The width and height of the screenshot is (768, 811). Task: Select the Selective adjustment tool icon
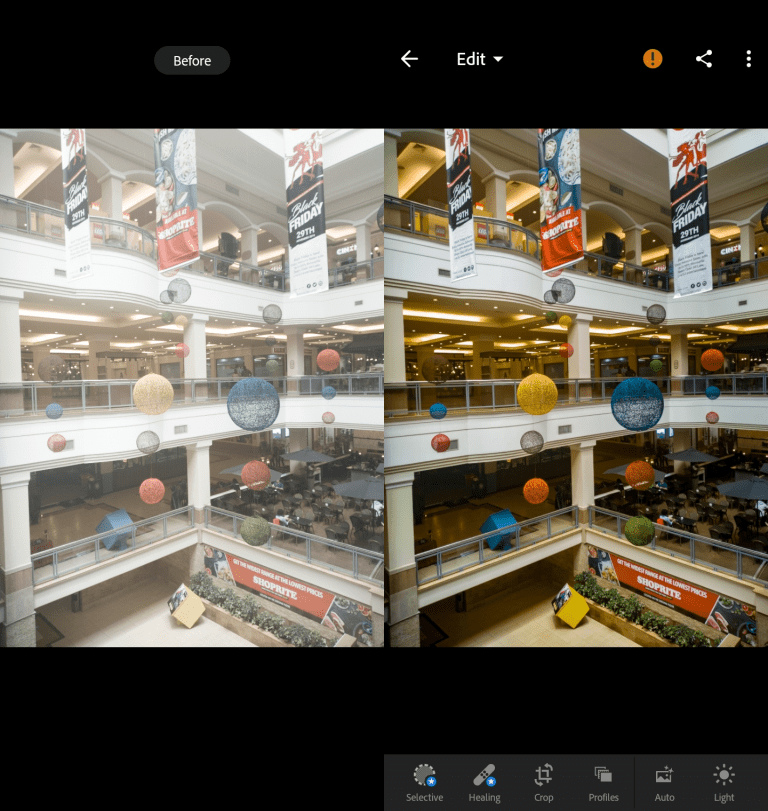point(424,774)
